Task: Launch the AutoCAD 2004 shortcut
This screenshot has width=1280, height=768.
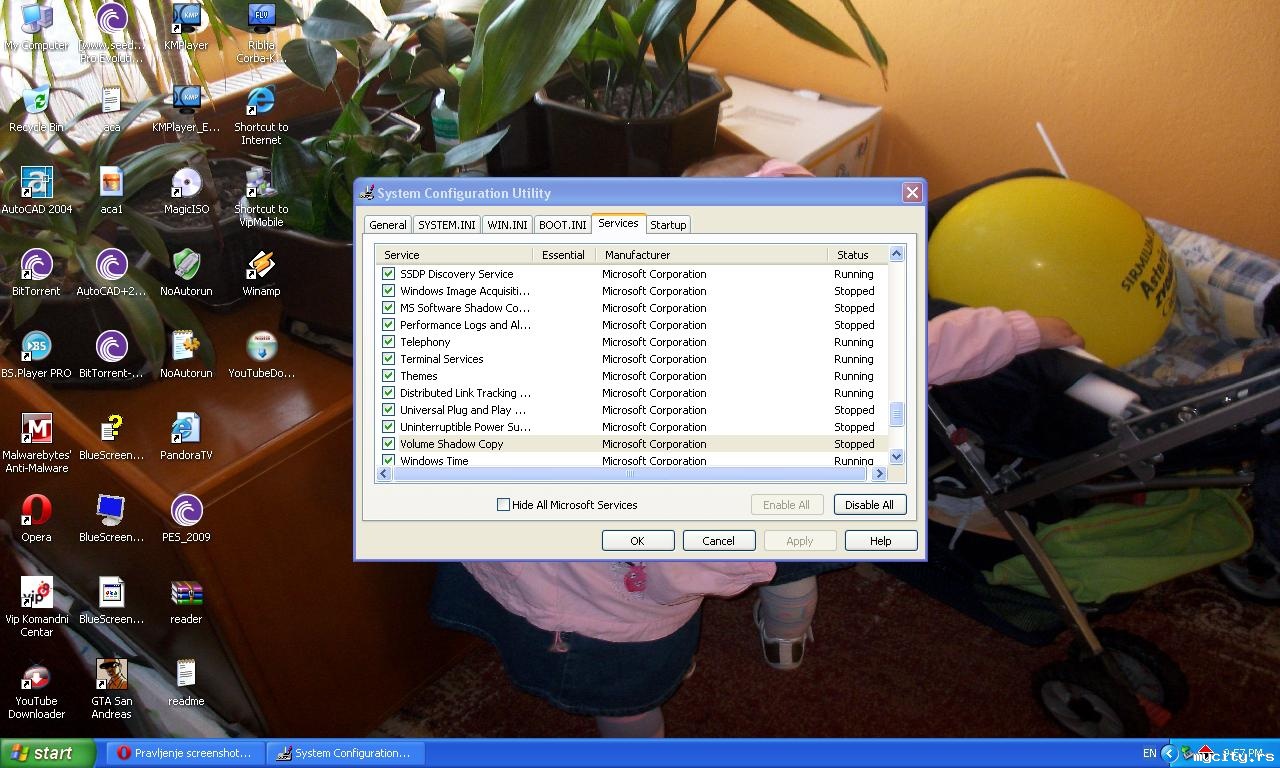Action: pos(37,190)
